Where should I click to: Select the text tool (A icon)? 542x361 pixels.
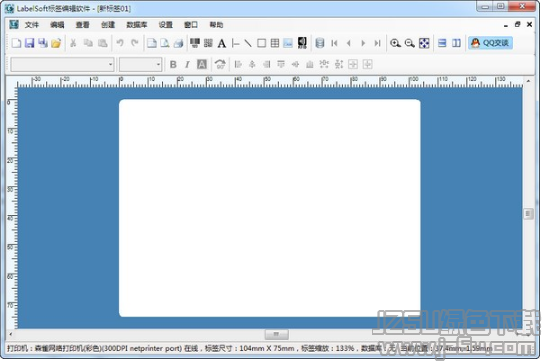[222, 43]
